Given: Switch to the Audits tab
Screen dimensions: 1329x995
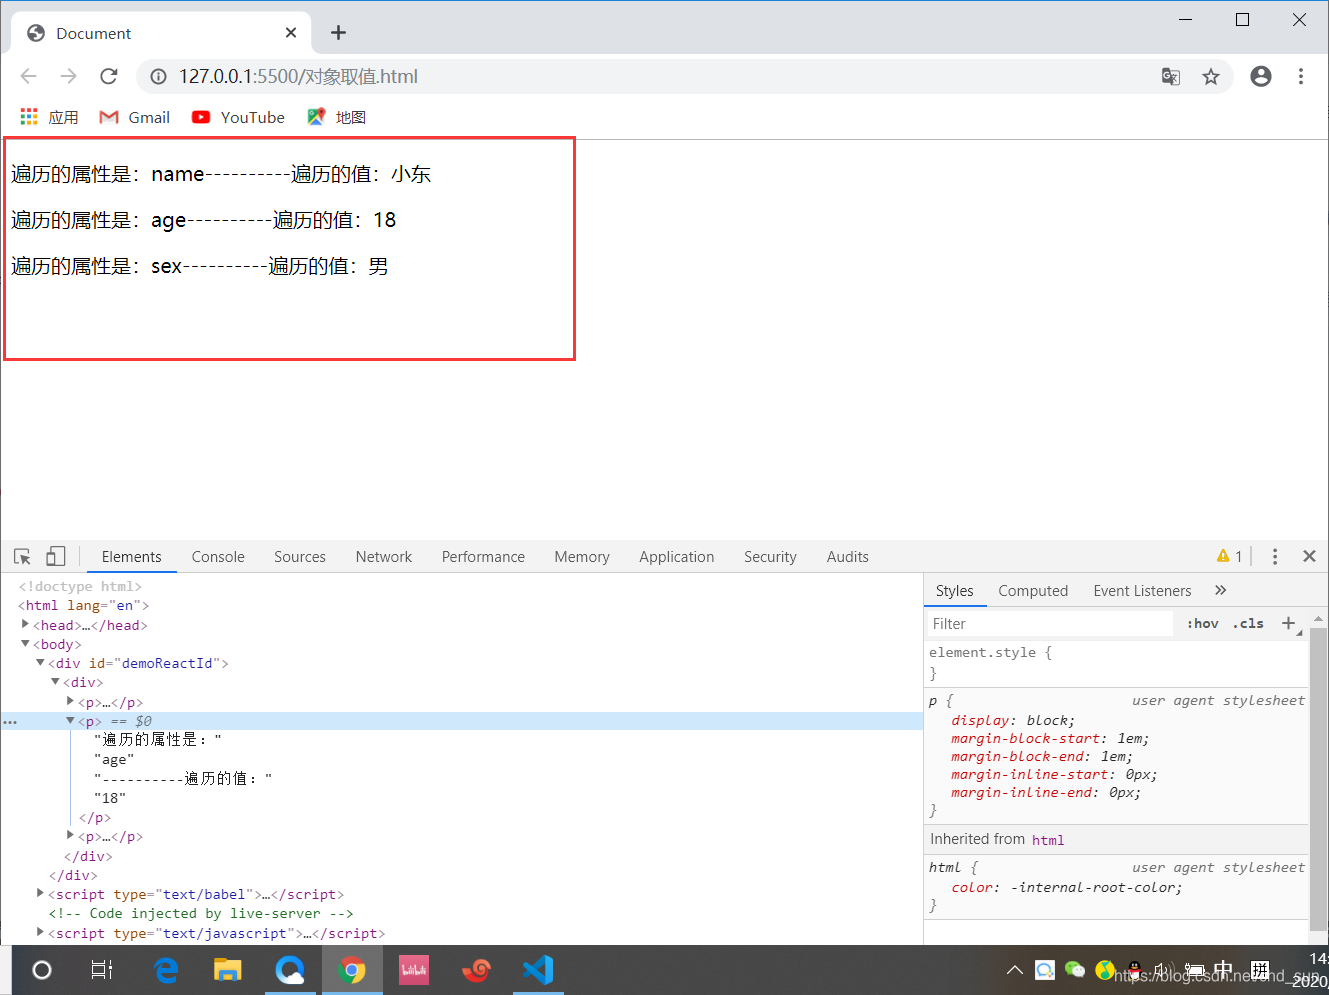Looking at the screenshot, I should click(x=848, y=557).
